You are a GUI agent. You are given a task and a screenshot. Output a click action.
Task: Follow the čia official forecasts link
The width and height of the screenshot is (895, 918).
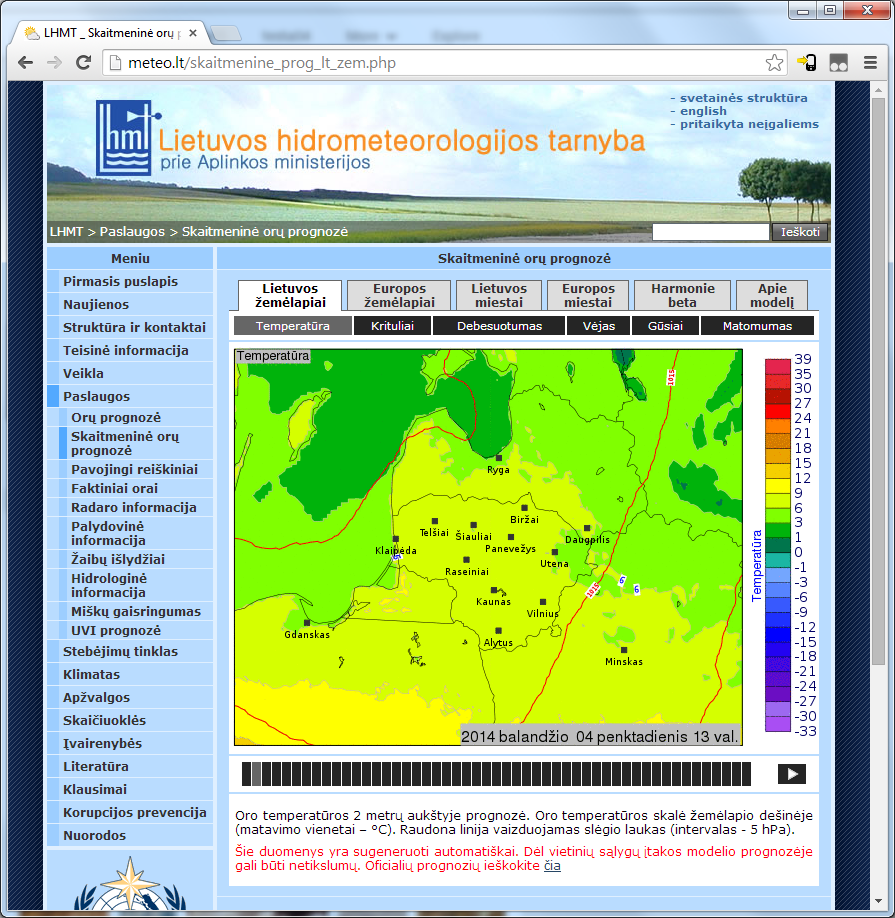tap(552, 865)
